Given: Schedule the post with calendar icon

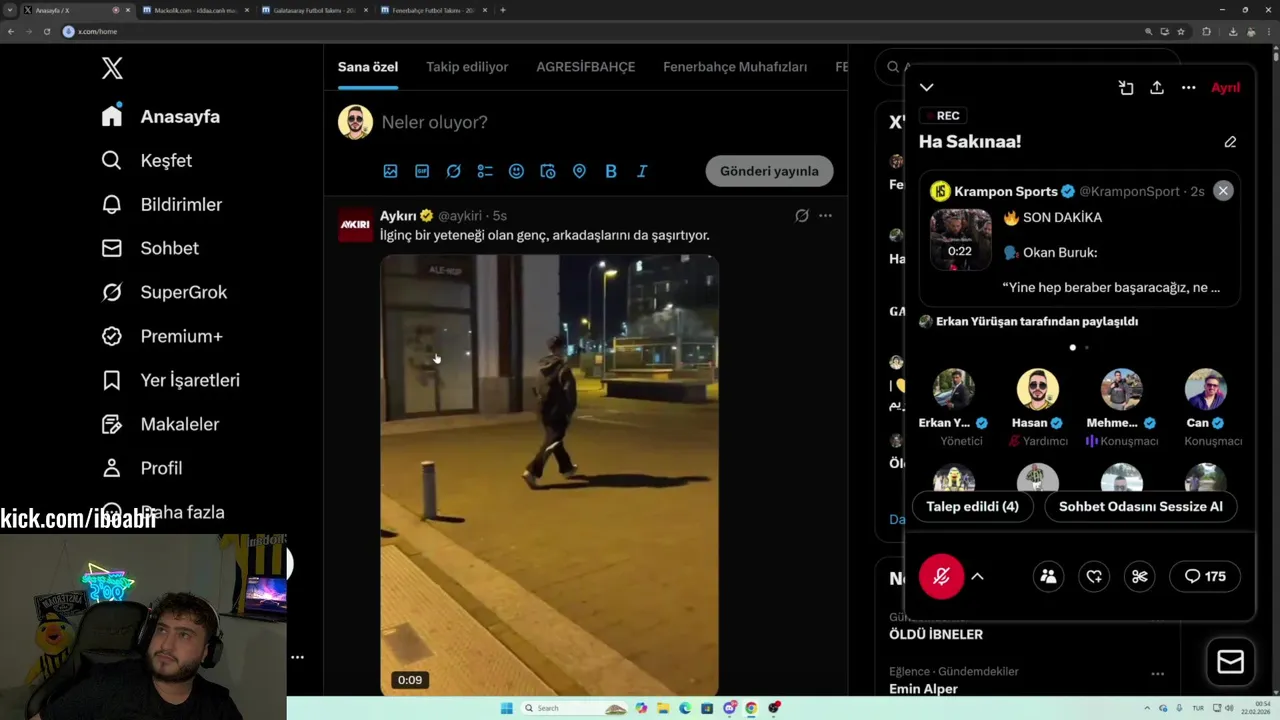Looking at the screenshot, I should tap(548, 171).
